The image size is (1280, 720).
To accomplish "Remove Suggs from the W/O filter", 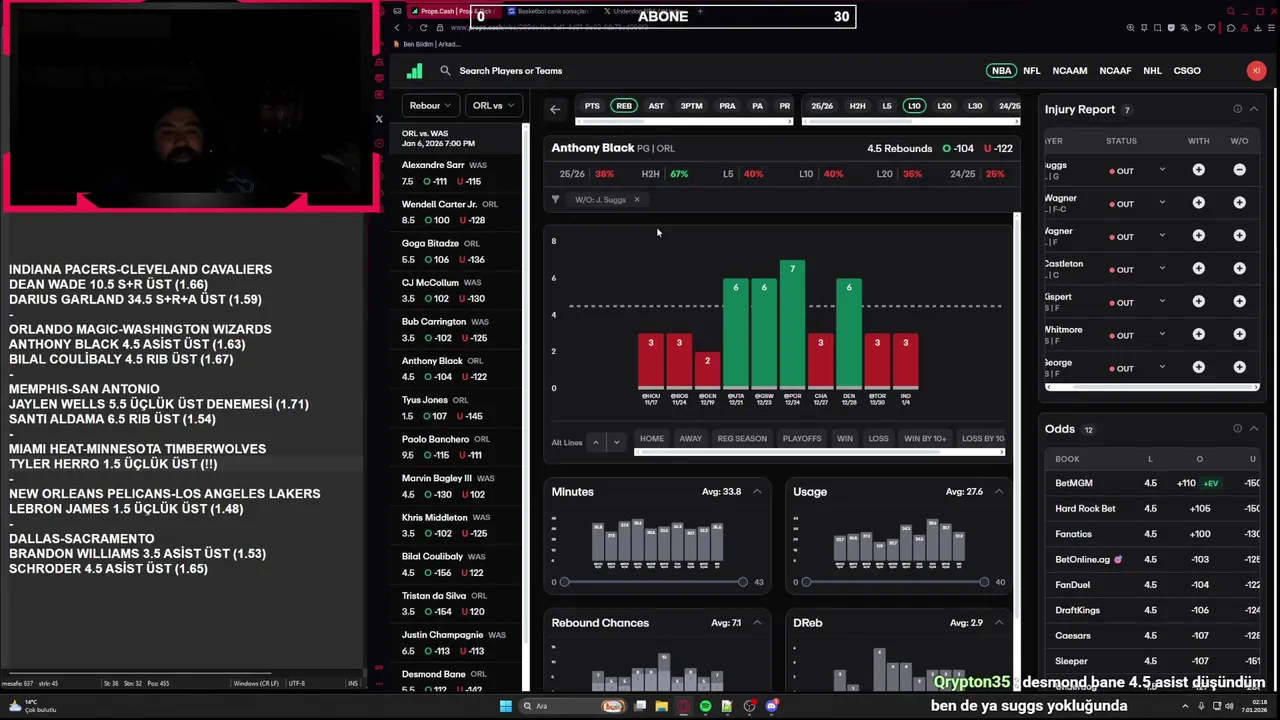I will 1239,170.
